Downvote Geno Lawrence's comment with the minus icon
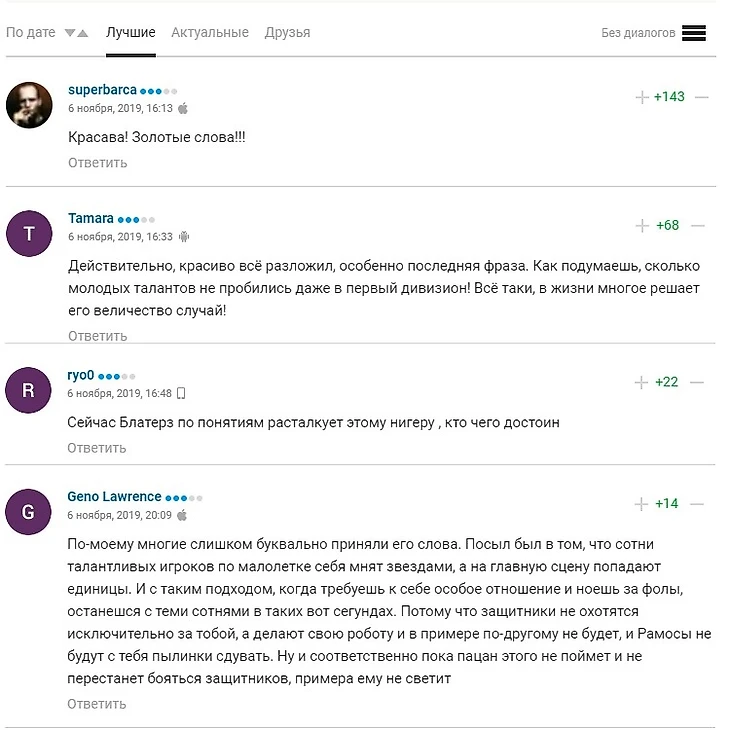The height and width of the screenshot is (730, 730). (x=697, y=504)
